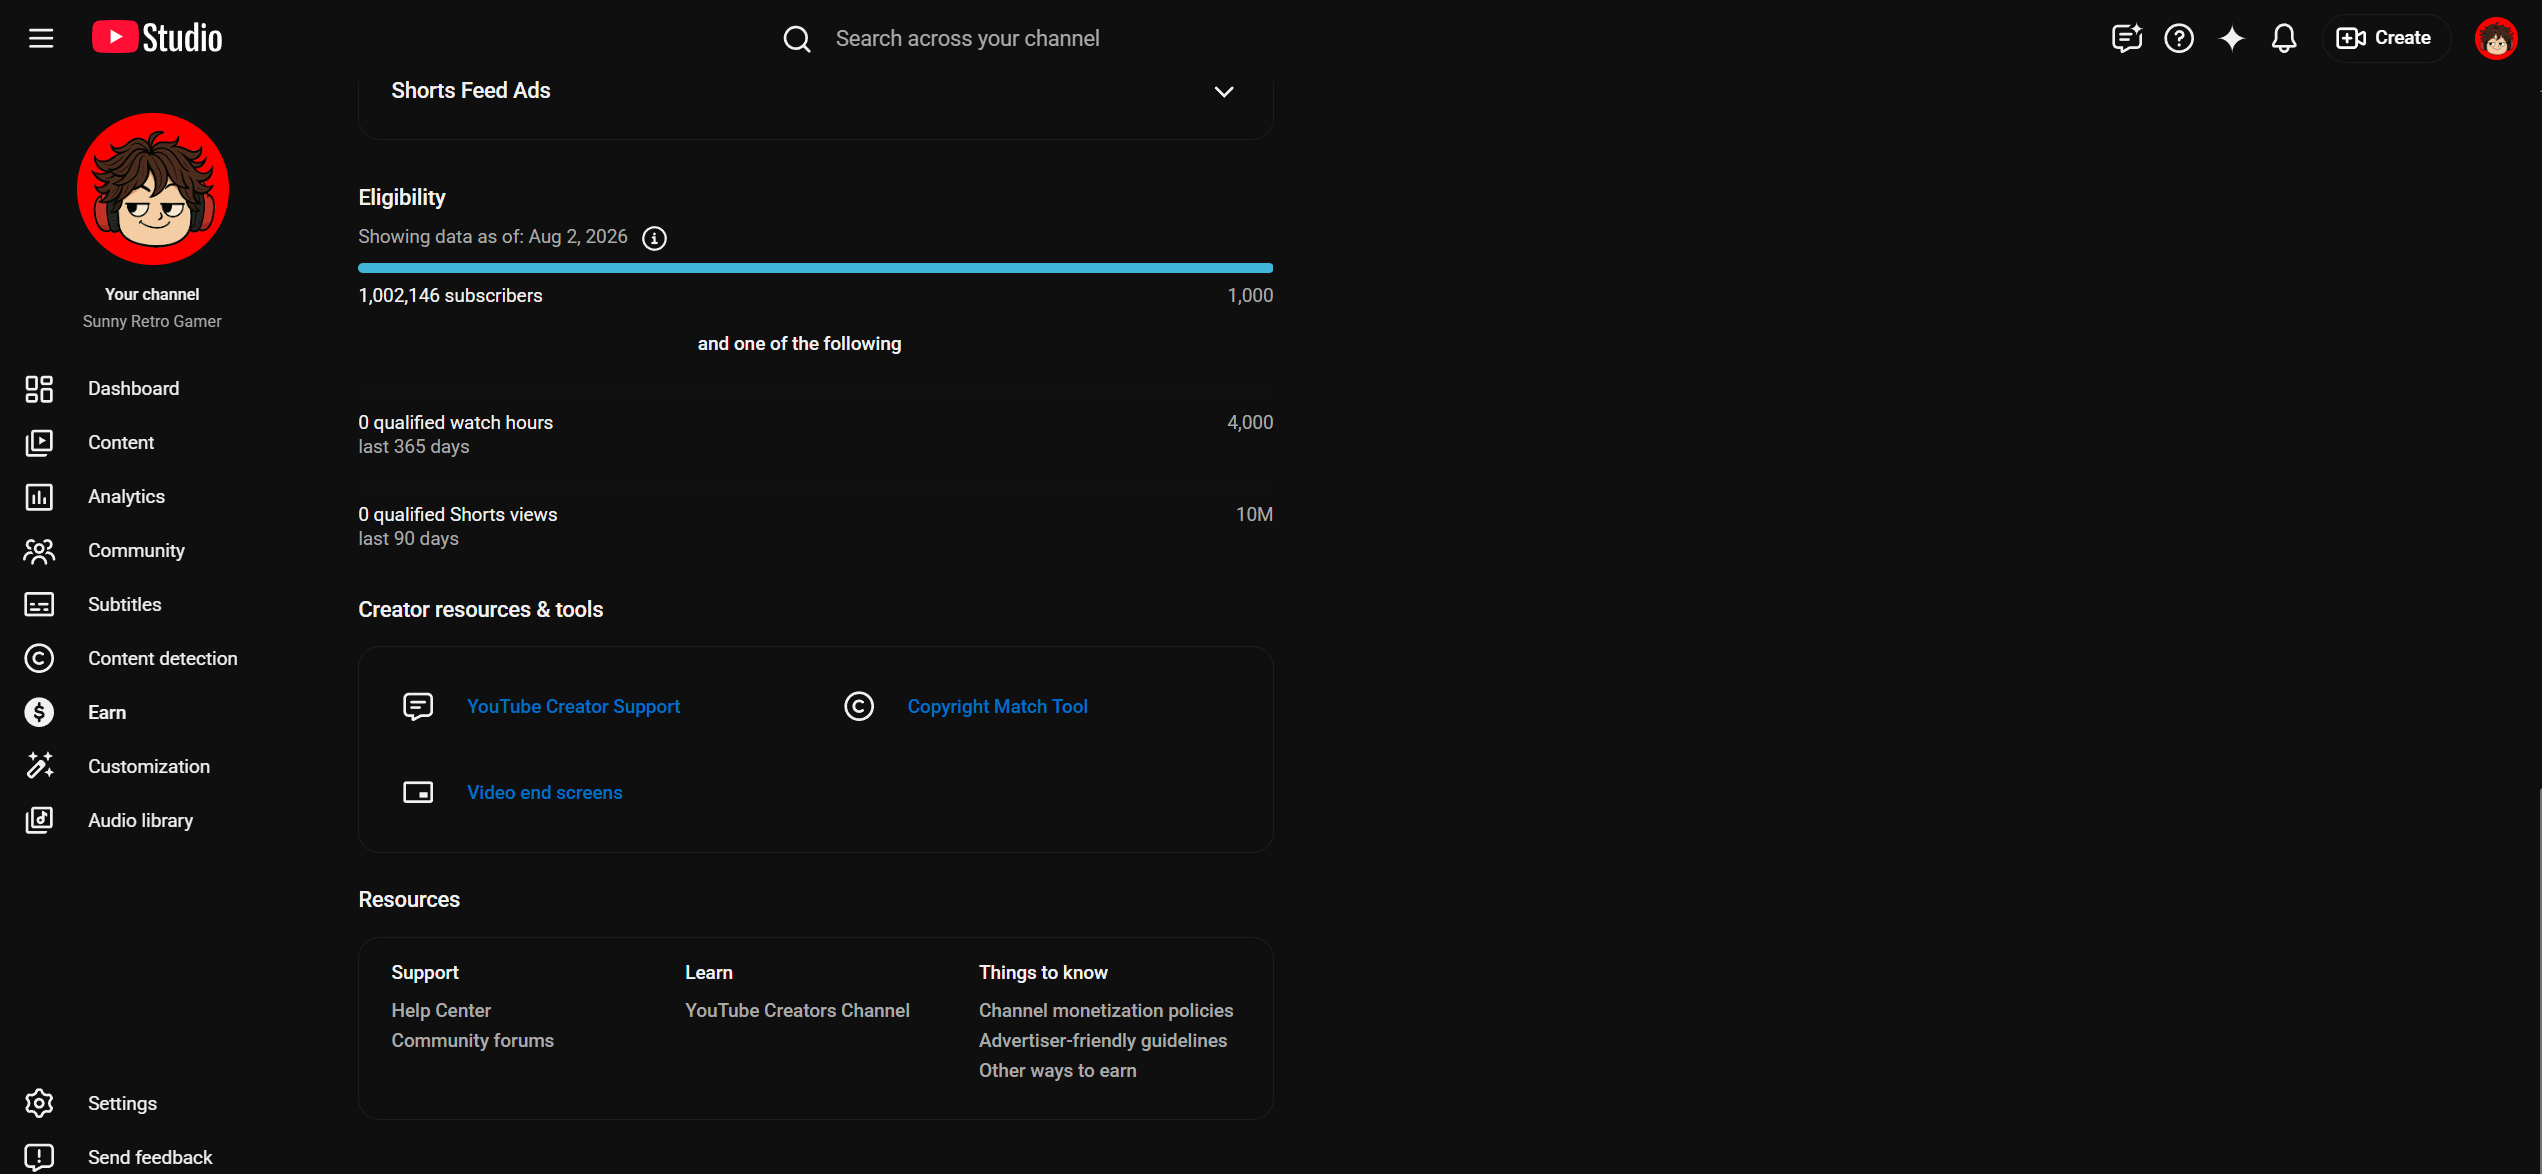2542x1174 pixels.
Task: Click the 0 qualified watch hours text
Action: [x=456, y=423]
